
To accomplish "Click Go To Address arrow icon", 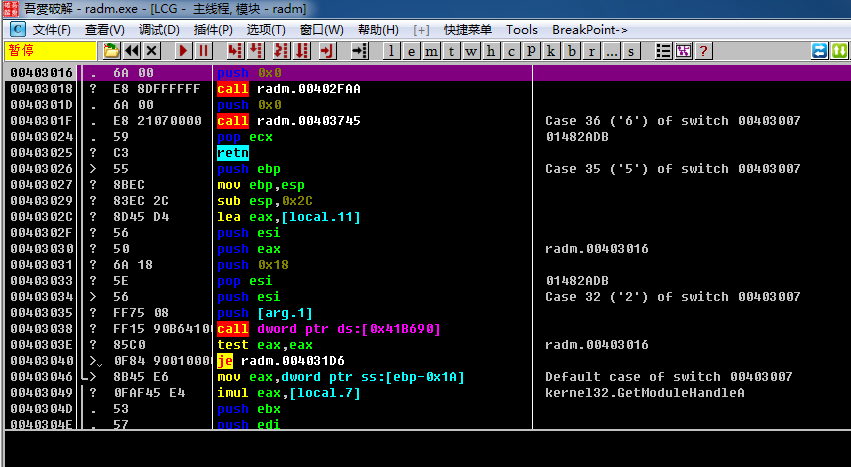I will pos(359,51).
